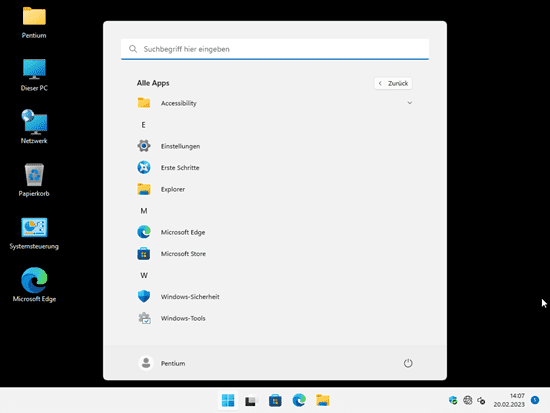Select the letter W section header

tap(144, 275)
